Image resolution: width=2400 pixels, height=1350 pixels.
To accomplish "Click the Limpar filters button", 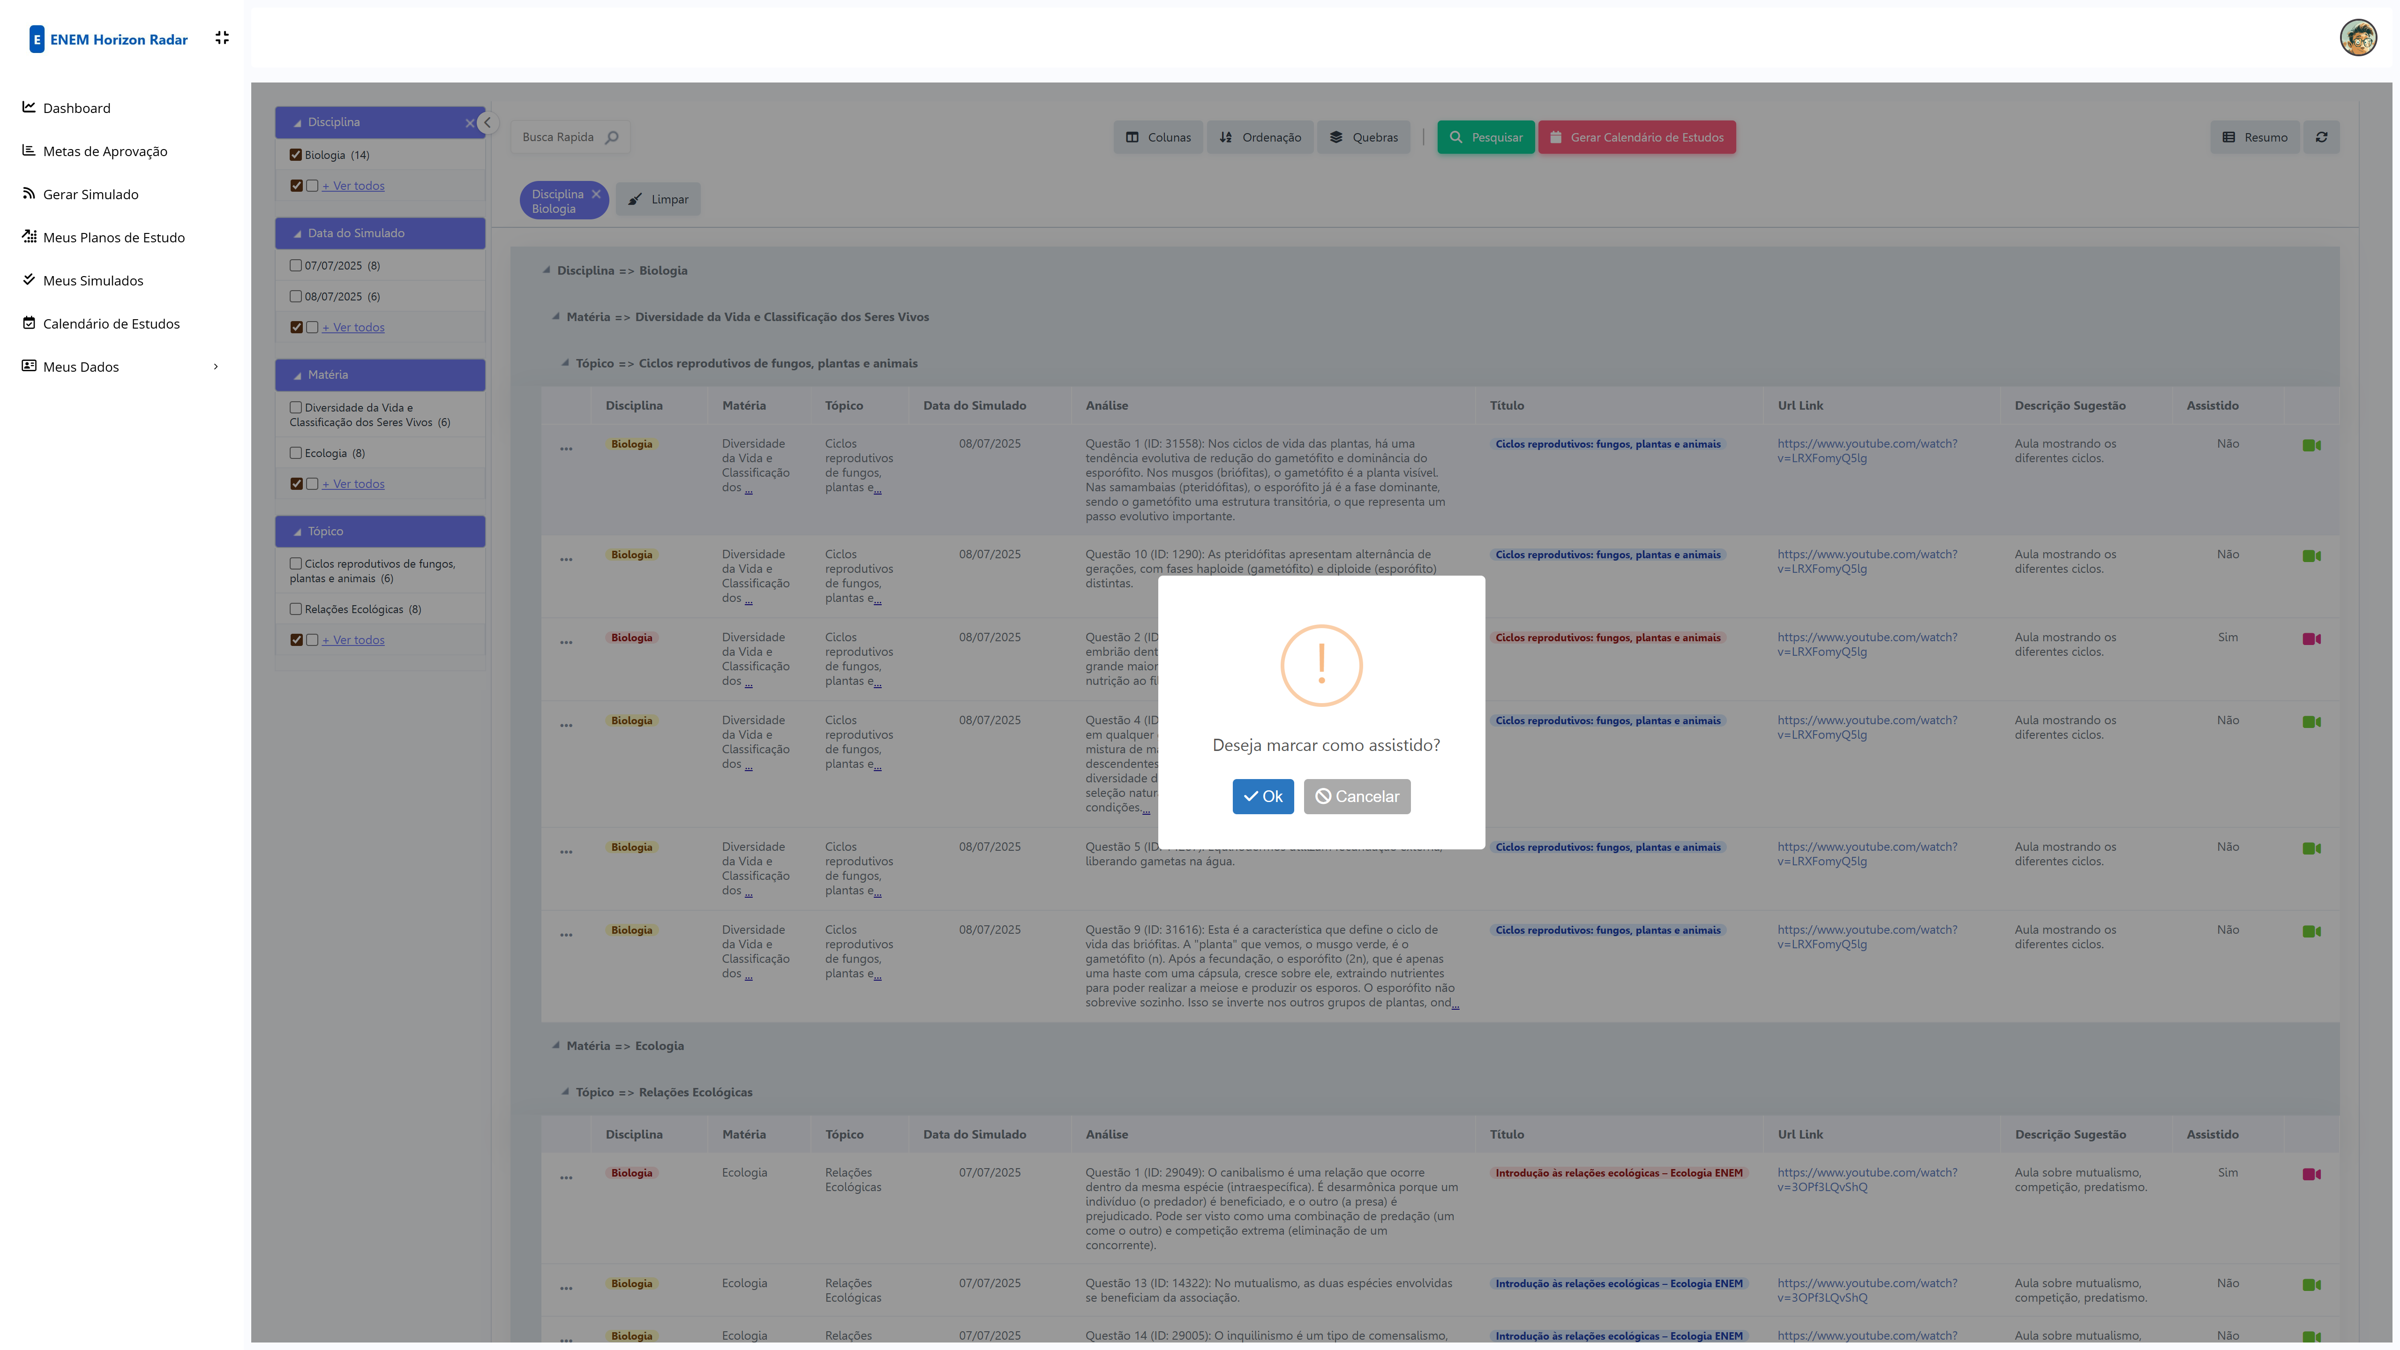I will click(x=658, y=199).
